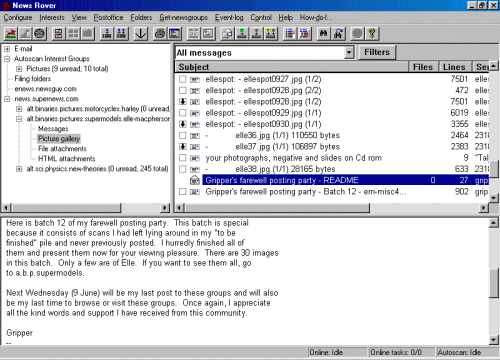
Task: Check the box for ellespot0929.jpg (1/1)
Action: 182,113
